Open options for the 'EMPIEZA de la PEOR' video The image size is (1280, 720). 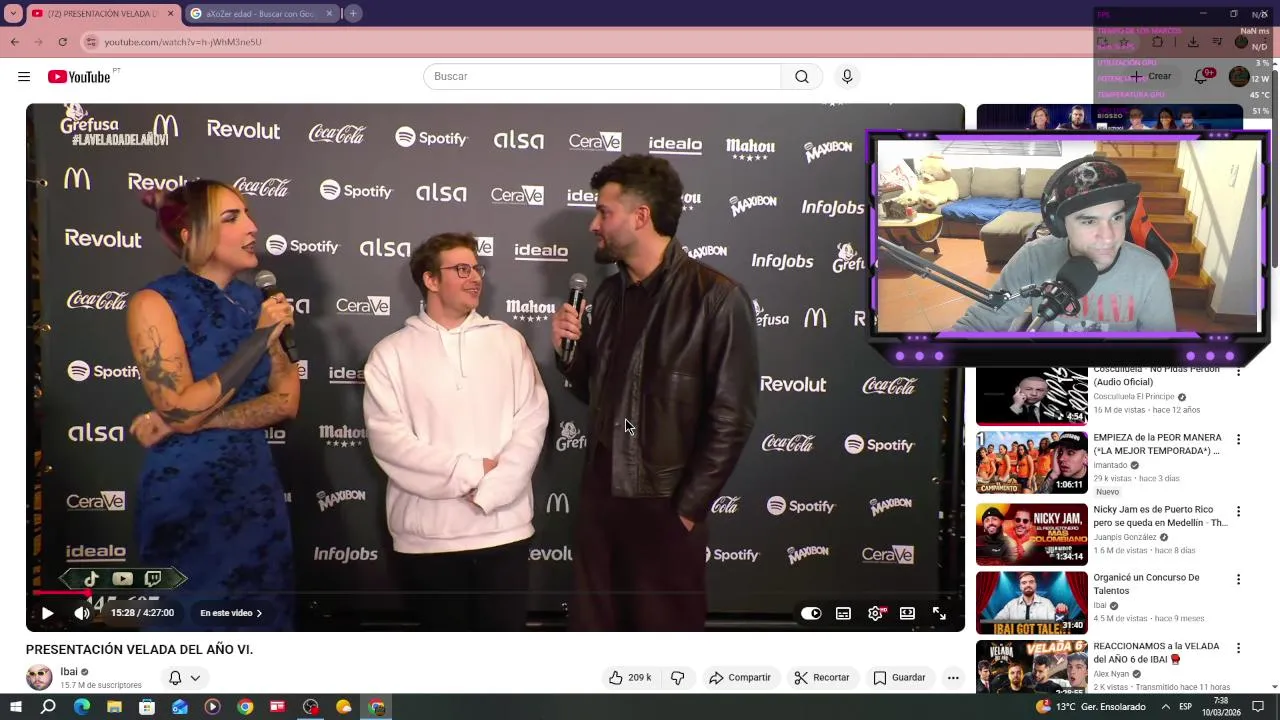click(1238, 440)
